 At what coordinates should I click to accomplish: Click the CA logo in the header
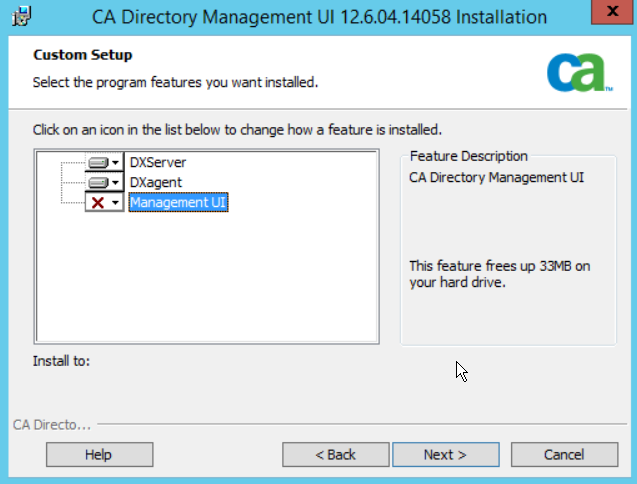pos(579,72)
